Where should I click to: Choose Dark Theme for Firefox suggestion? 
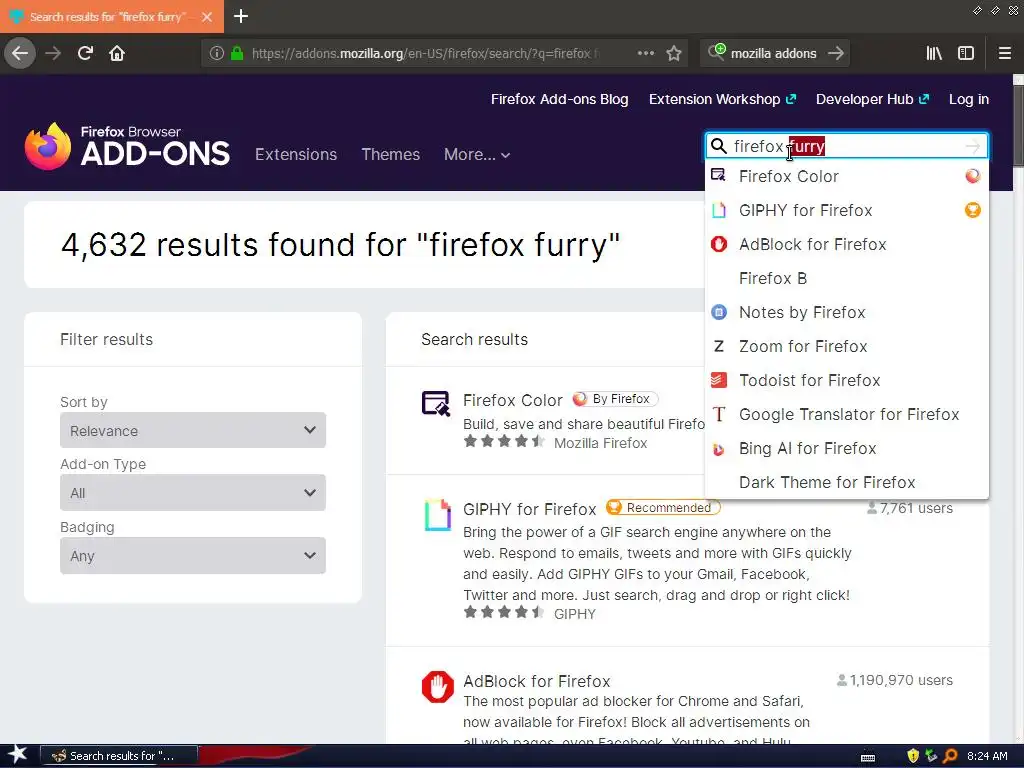[846, 482]
